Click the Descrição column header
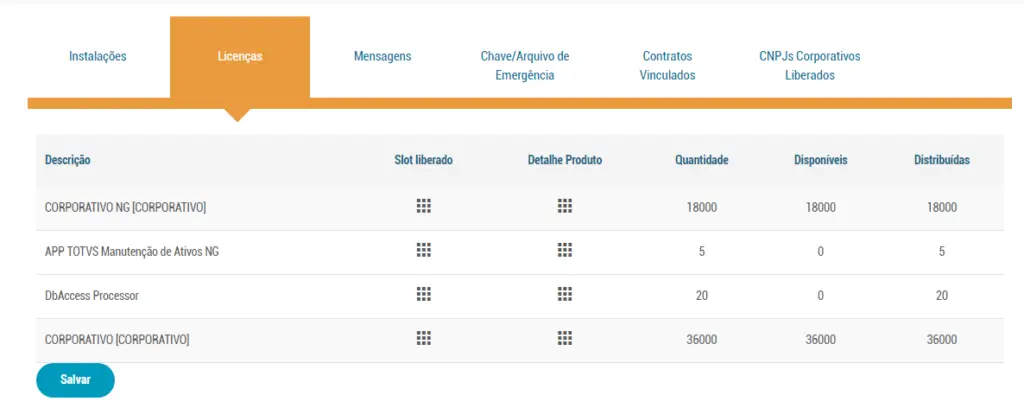The height and width of the screenshot is (408, 1024). point(68,160)
